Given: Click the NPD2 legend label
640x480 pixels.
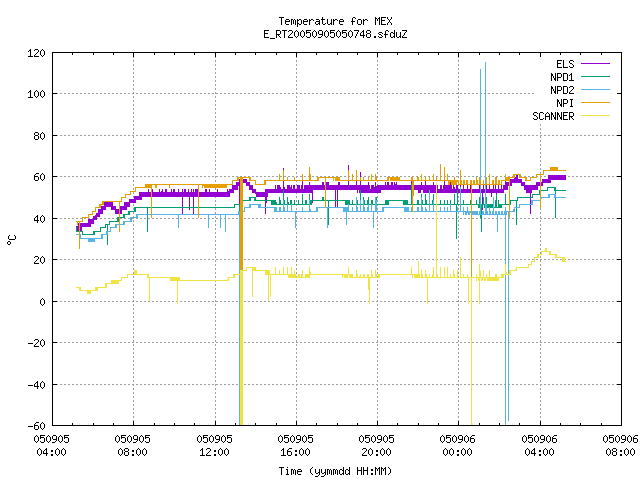Looking at the screenshot, I should (562, 90).
